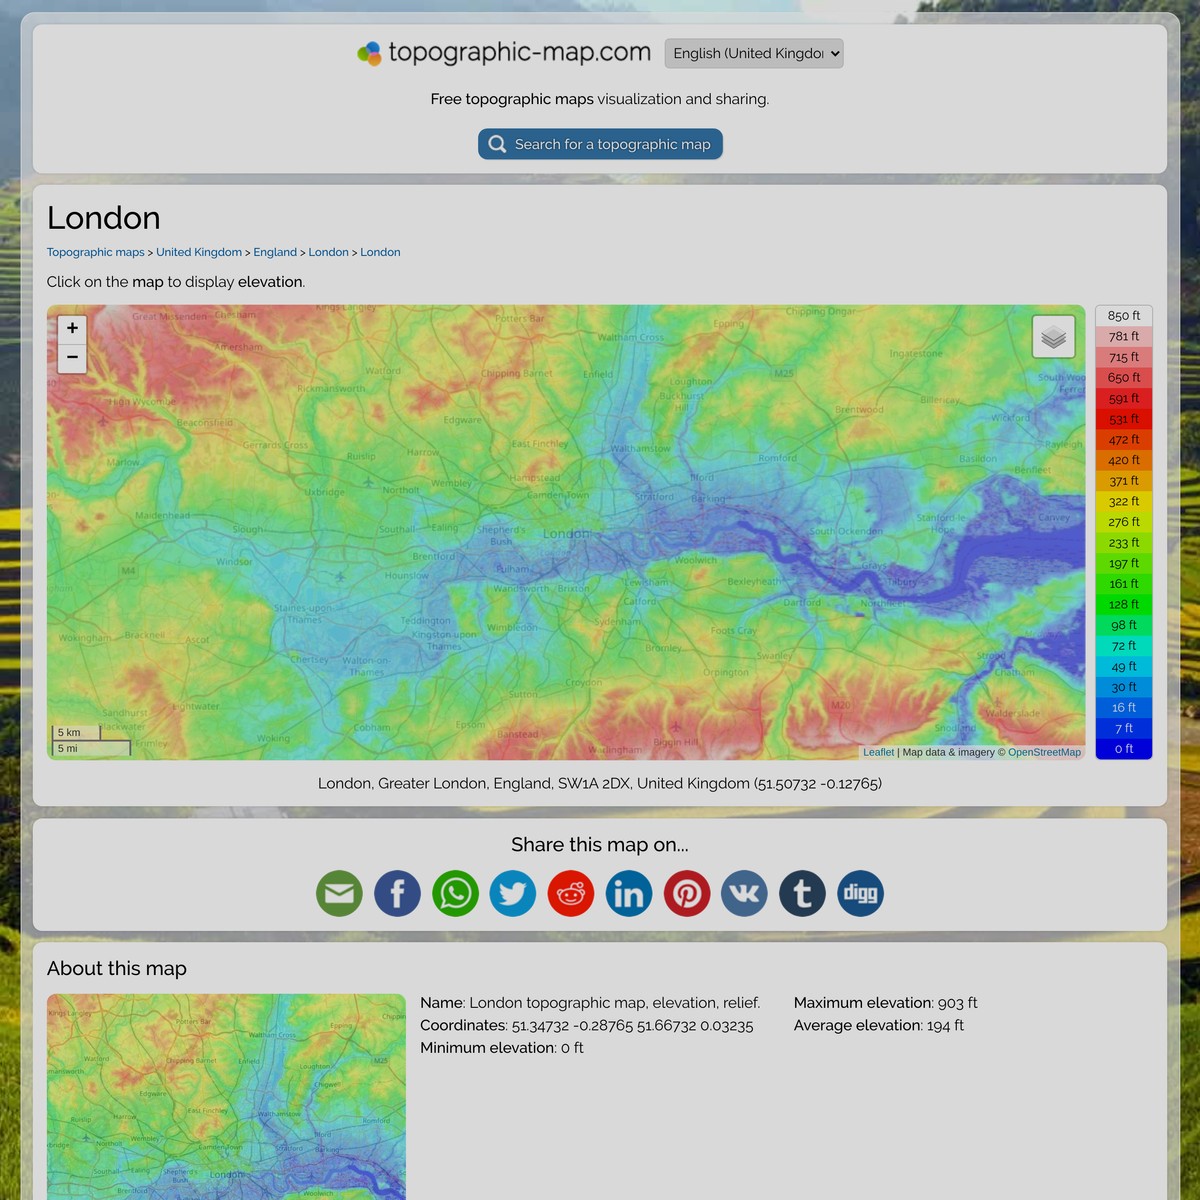Share the map on VK
The height and width of the screenshot is (1200, 1200).
pos(744,892)
